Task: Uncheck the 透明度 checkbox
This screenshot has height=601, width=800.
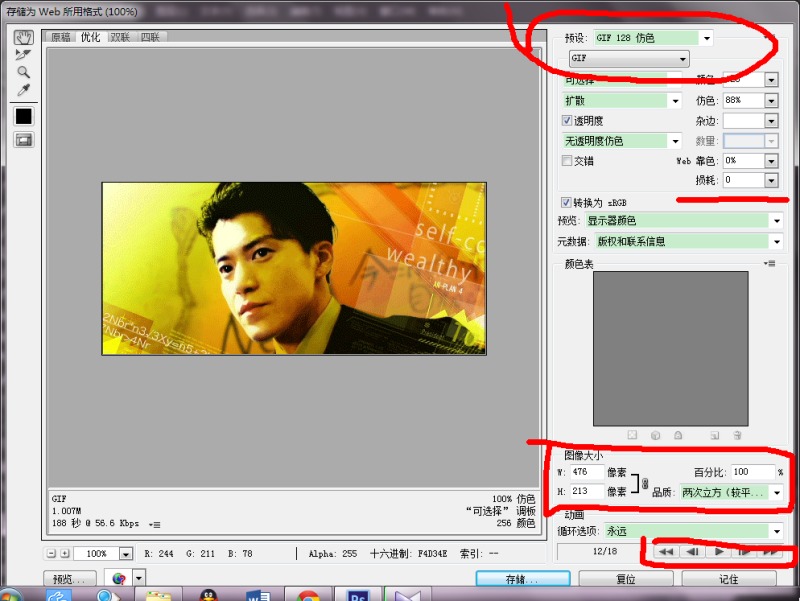Action: pos(568,121)
